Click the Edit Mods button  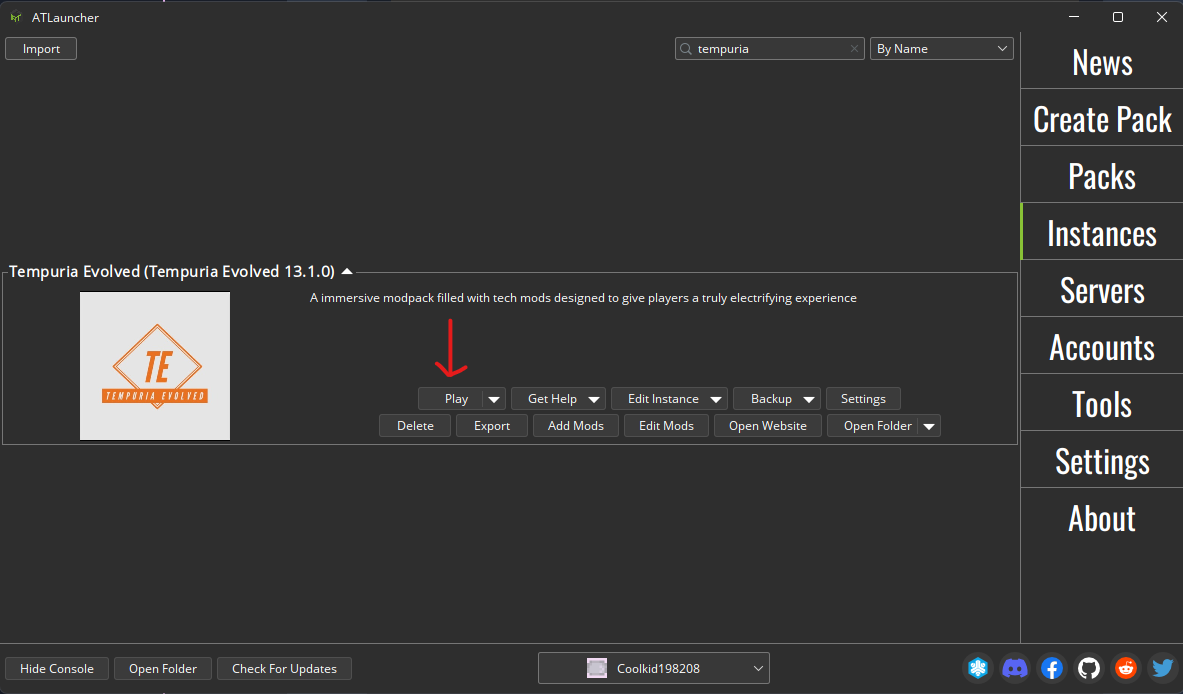coord(666,426)
